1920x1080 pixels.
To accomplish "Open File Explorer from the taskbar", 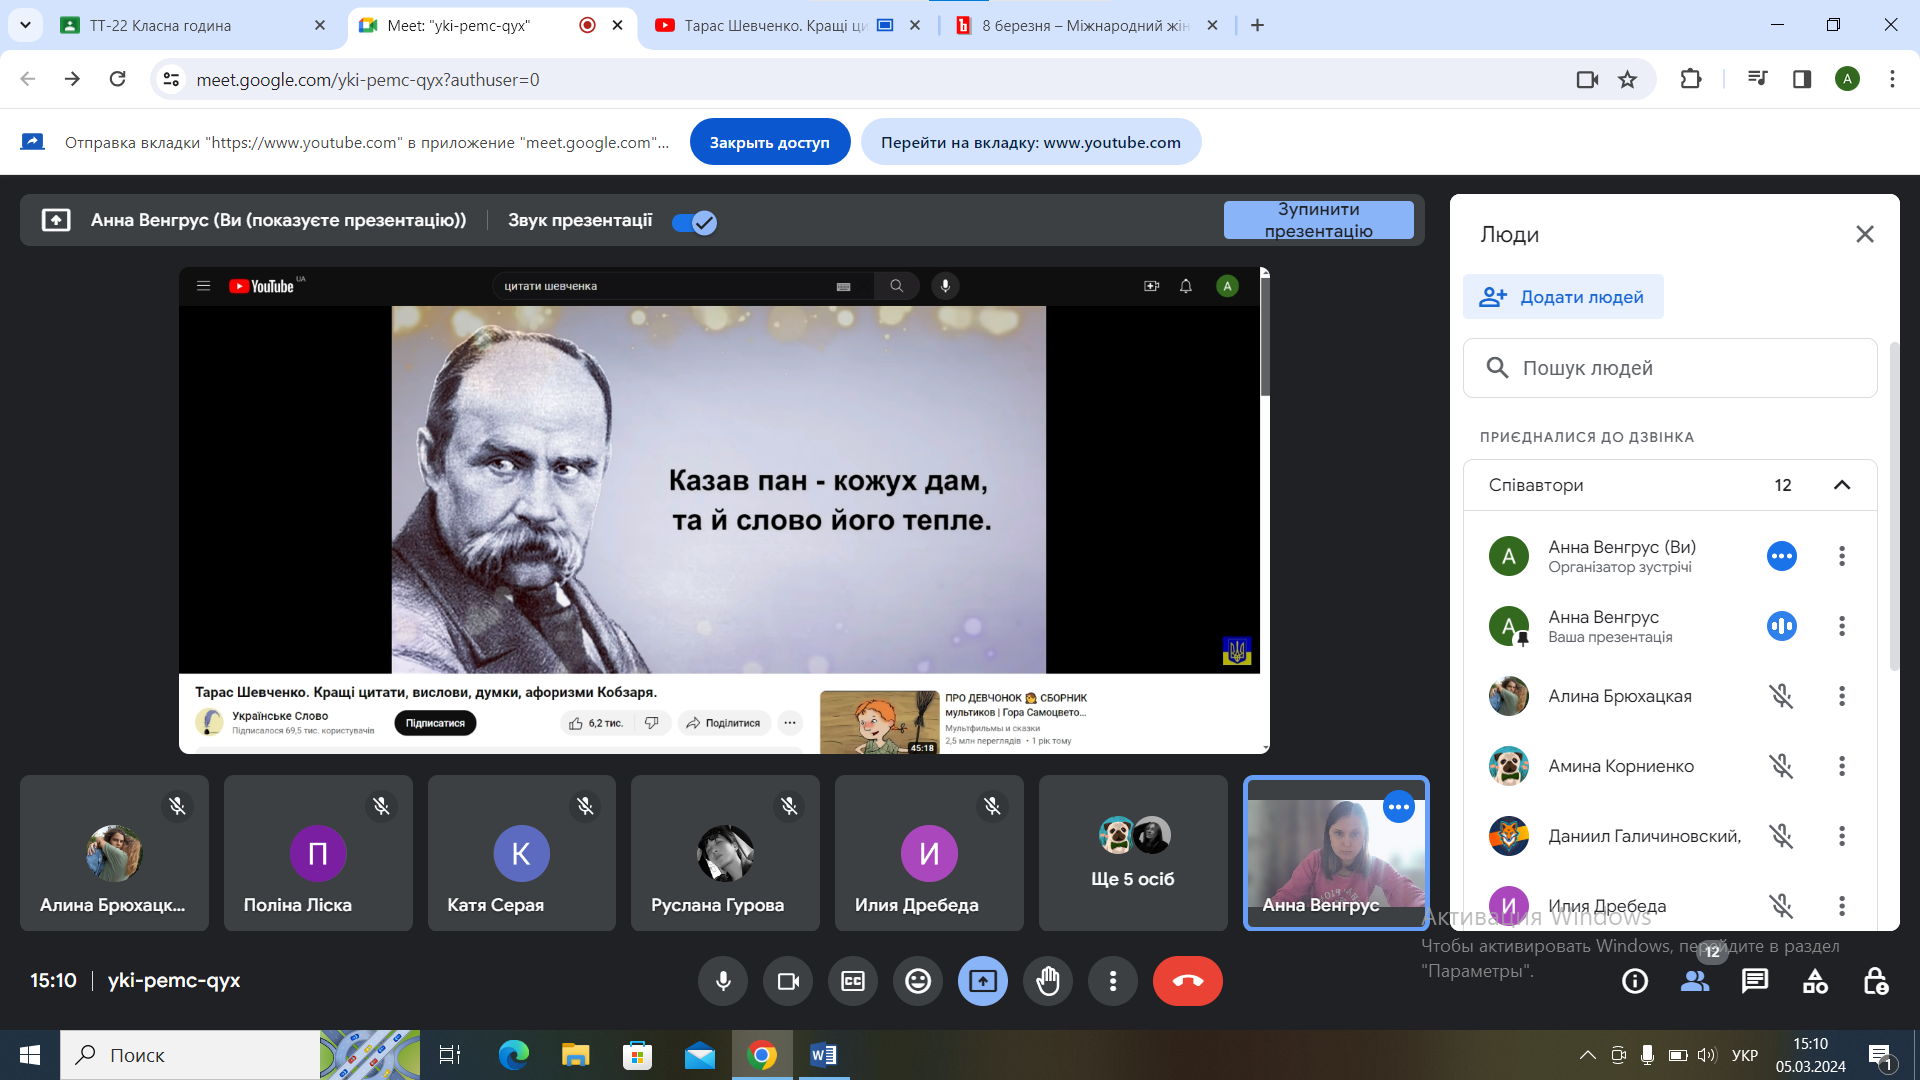I will pos(575,1055).
